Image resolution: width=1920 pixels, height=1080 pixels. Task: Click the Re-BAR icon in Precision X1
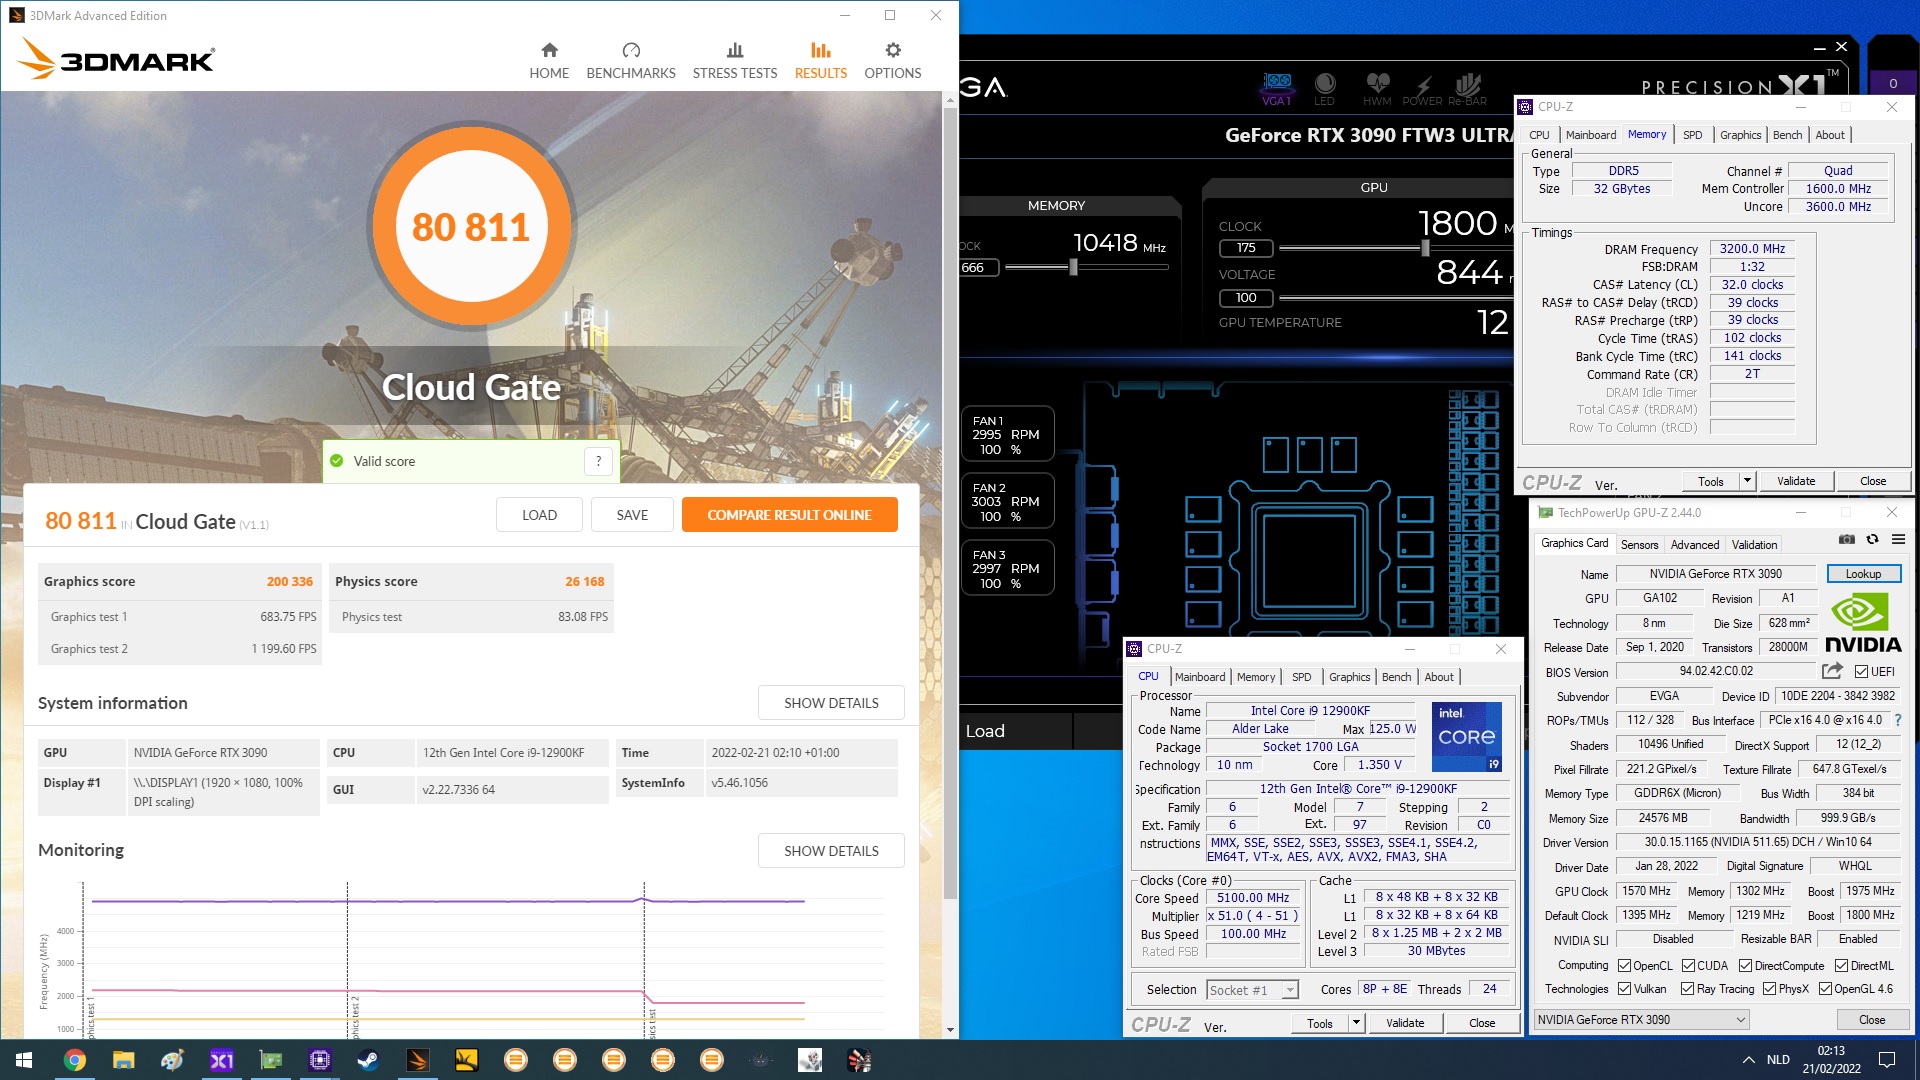(x=1468, y=89)
